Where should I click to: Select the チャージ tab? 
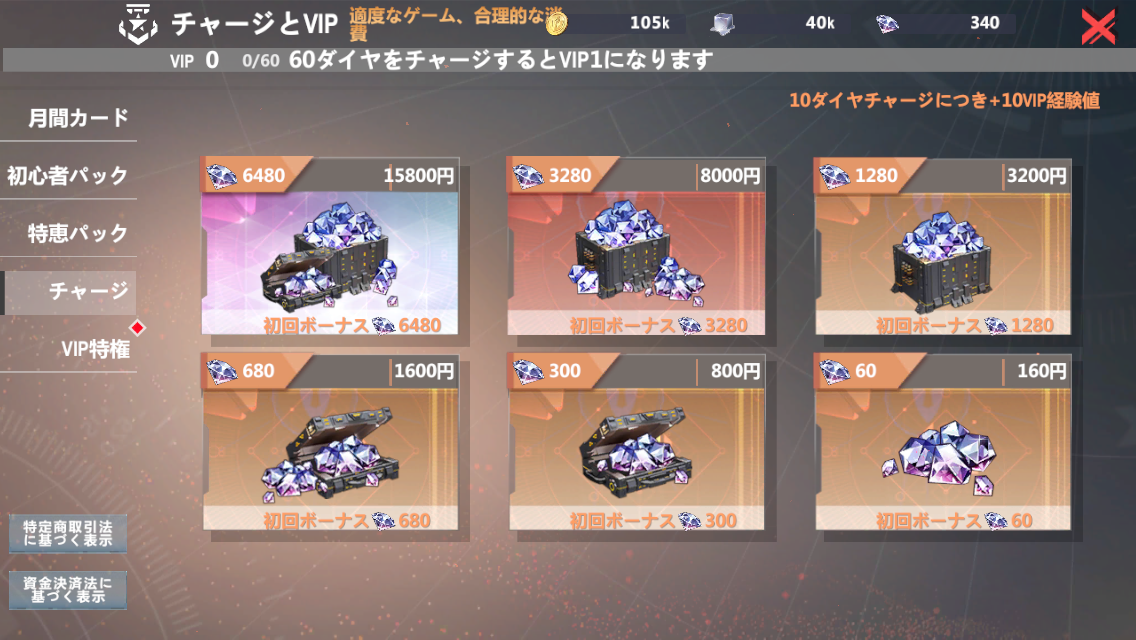[70, 291]
